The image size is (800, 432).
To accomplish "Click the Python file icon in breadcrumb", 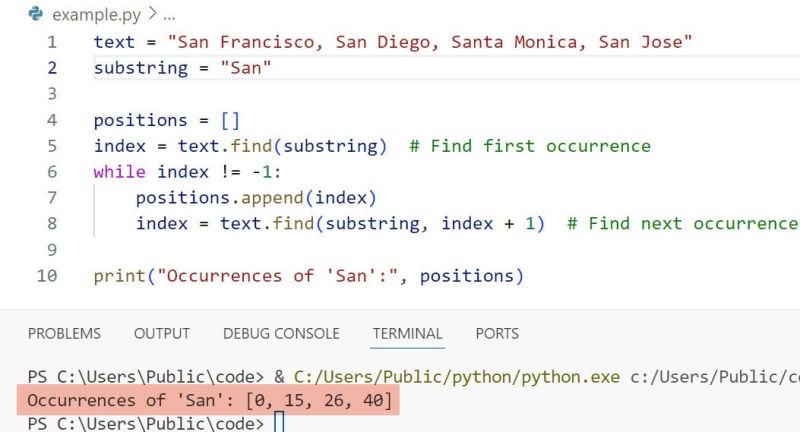I will click(x=36, y=13).
